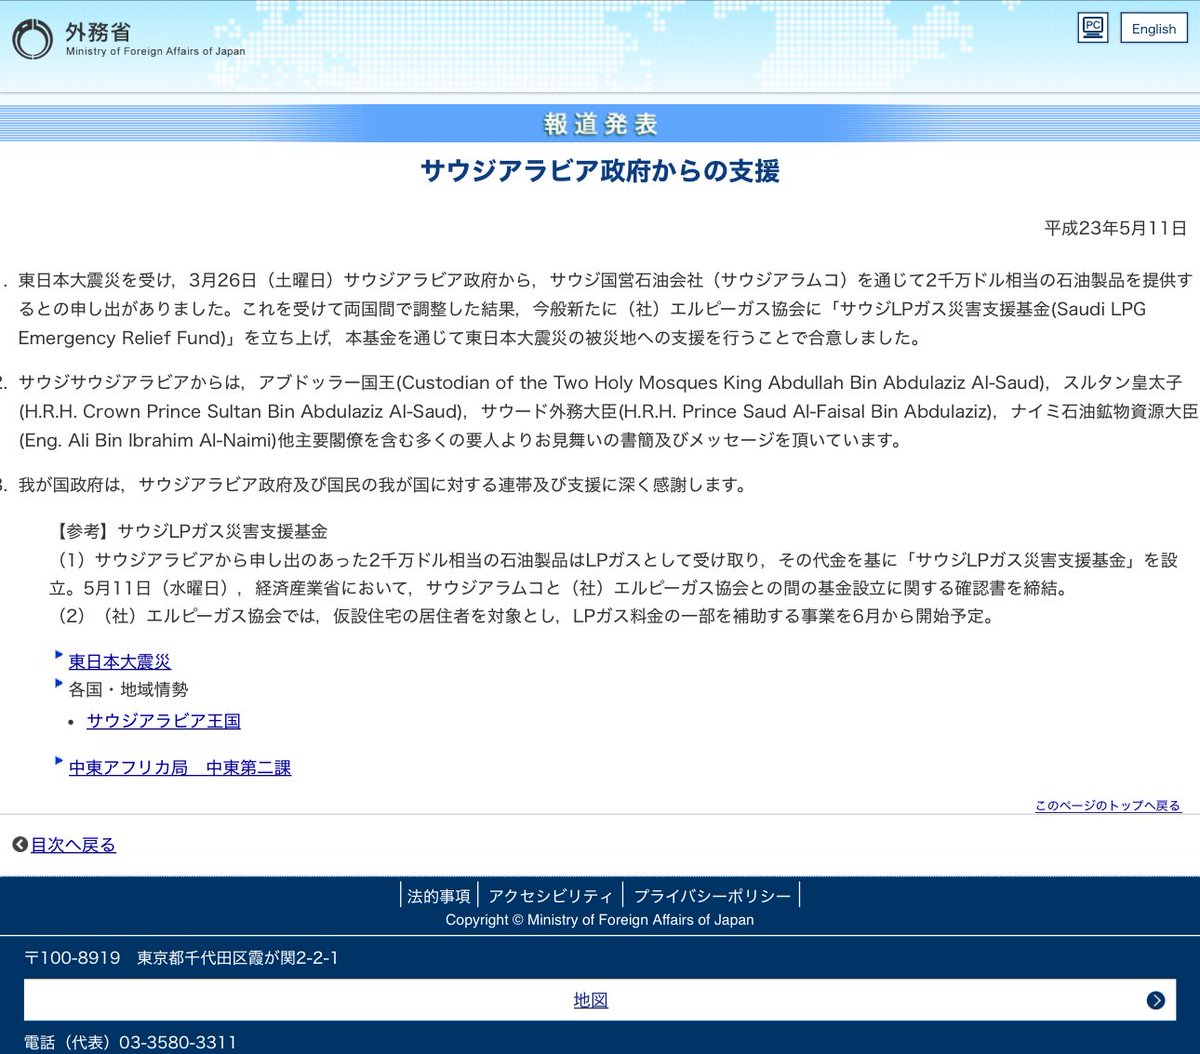The height and width of the screenshot is (1054, 1200).
Task: Click the date 平成23年5月11日
Action: pos(1116,228)
